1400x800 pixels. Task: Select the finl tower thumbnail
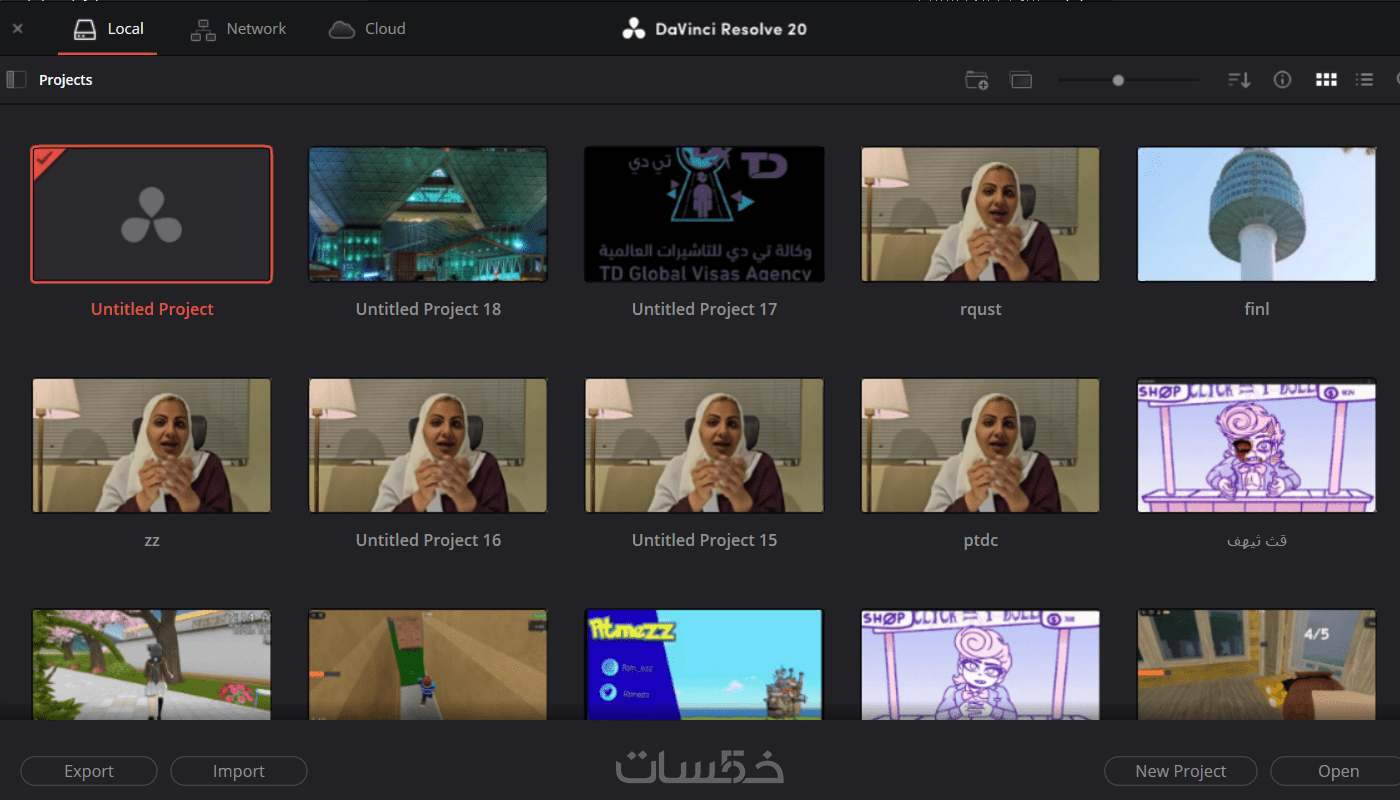coord(1257,214)
